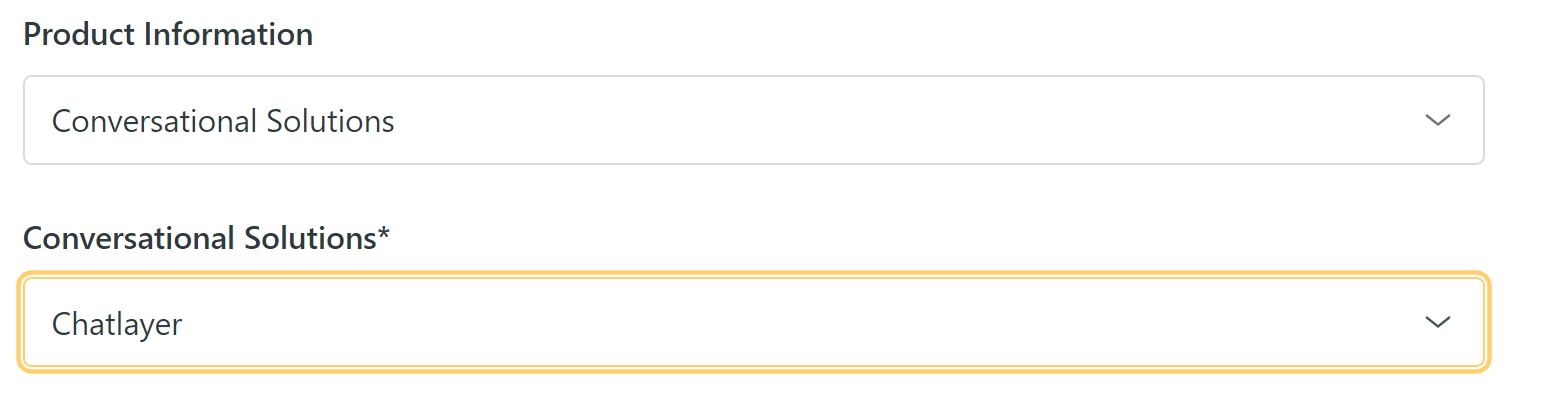Change the Product Information selection
This screenshot has width=1541, height=407.
[753, 121]
